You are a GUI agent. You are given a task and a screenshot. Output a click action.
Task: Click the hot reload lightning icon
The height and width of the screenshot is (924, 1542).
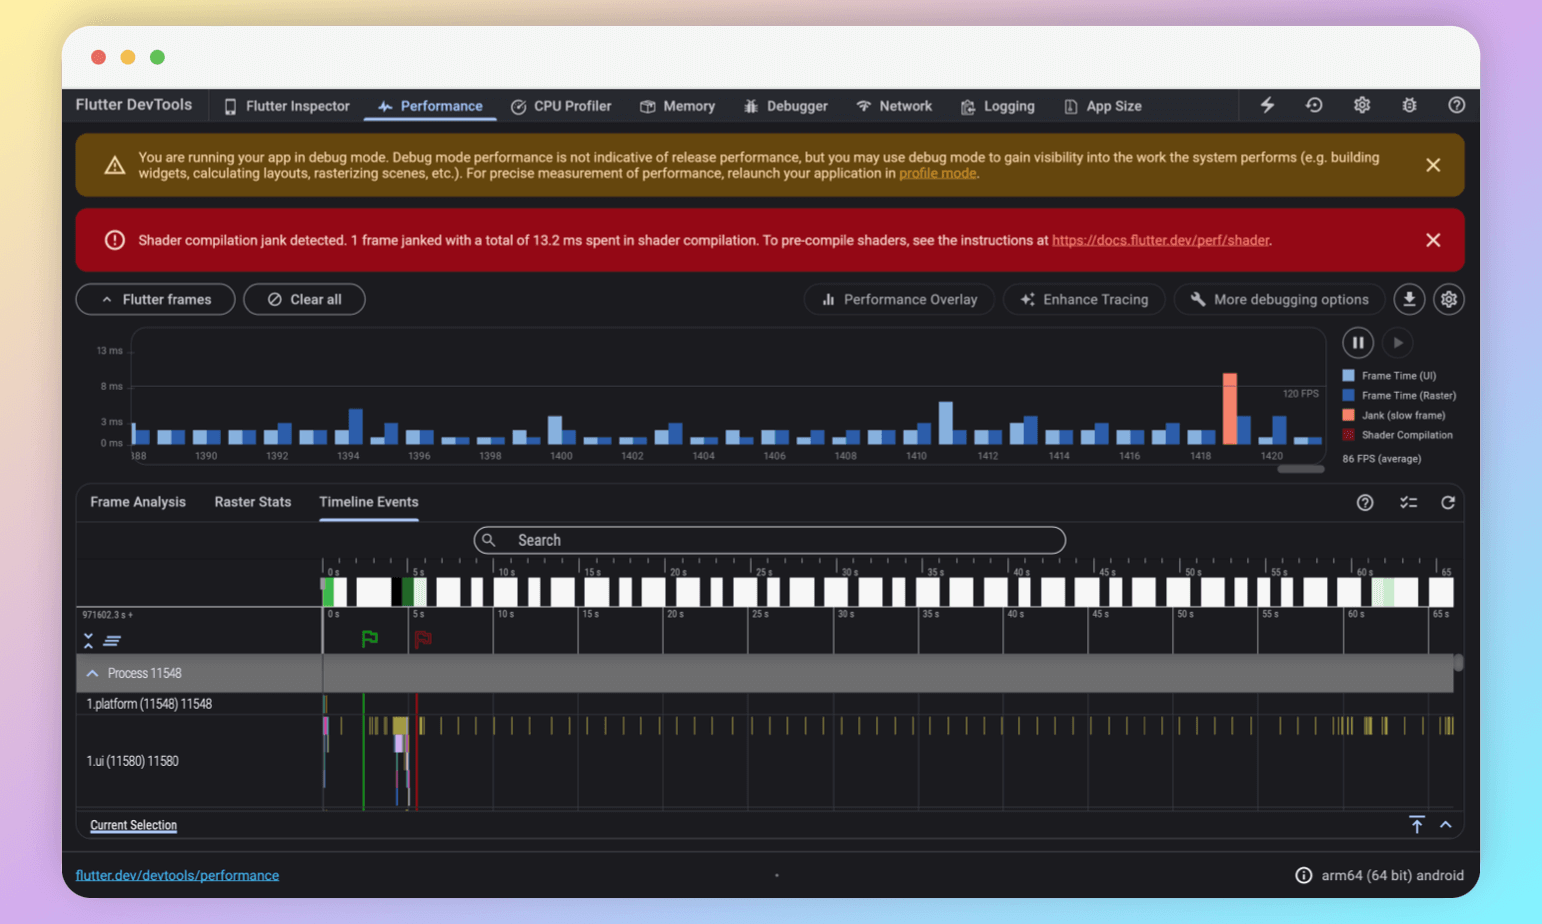(x=1267, y=105)
